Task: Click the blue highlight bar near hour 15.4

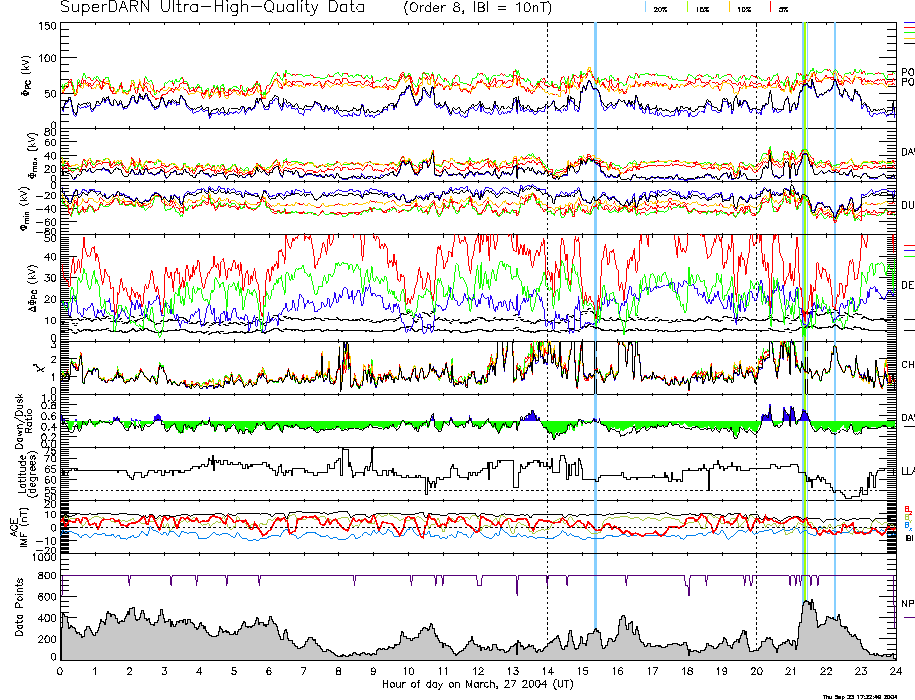Action: (595, 324)
